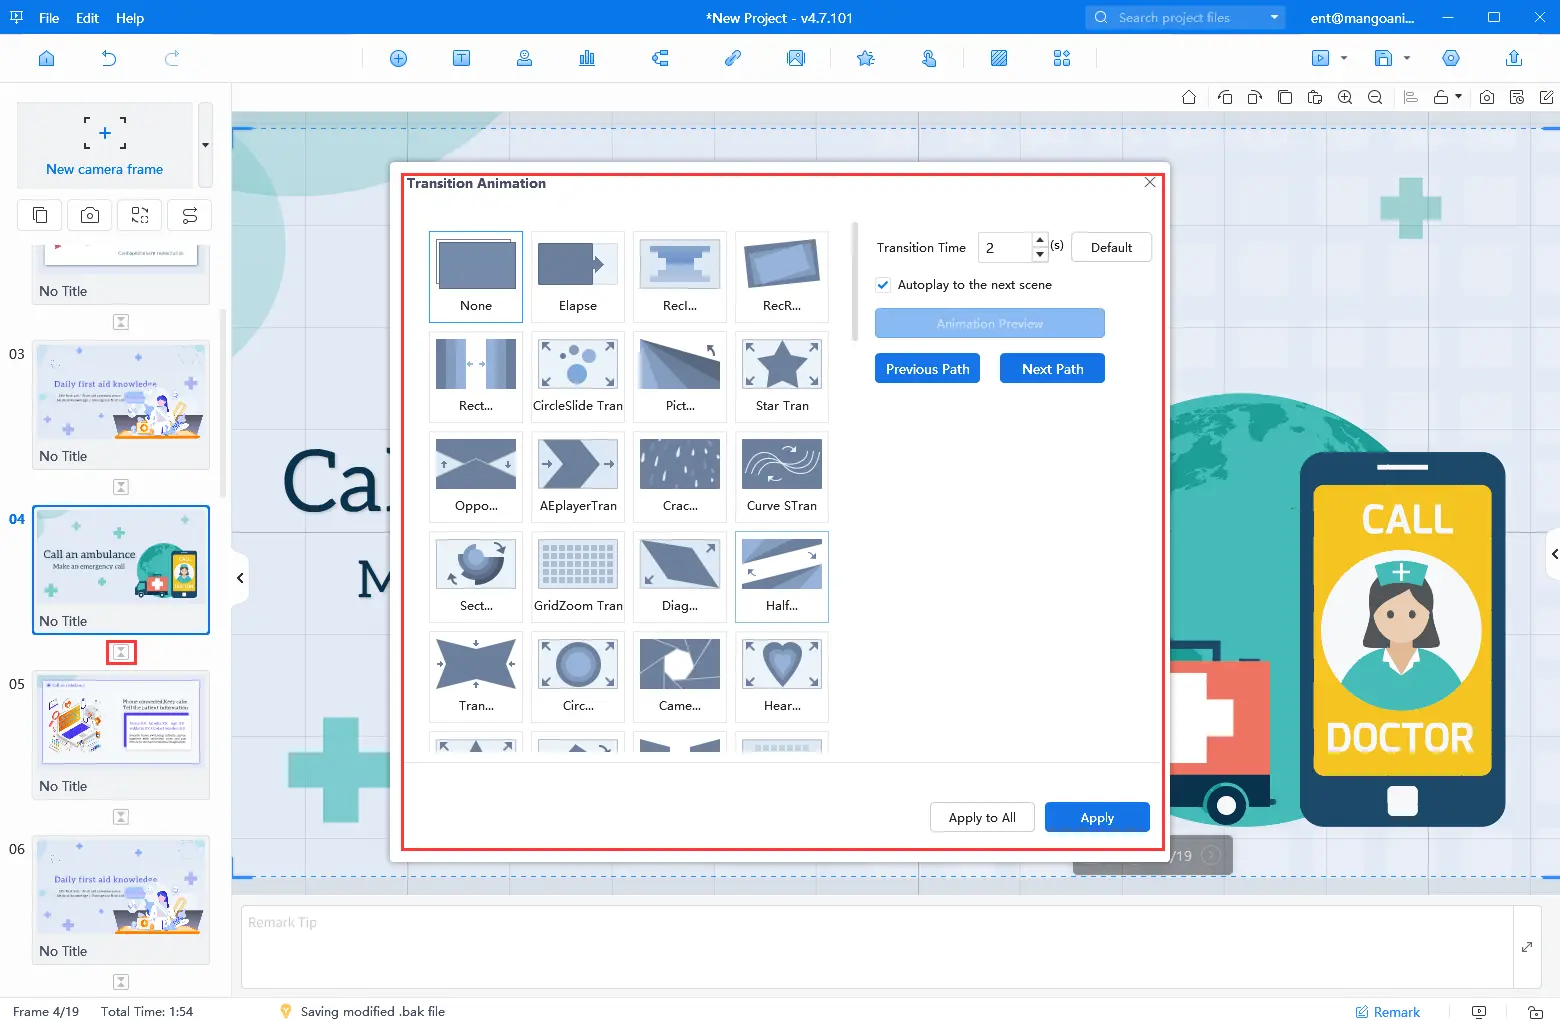The image size is (1560, 1021).
Task: Click the zoom in magnifier icon
Action: [x=1345, y=97]
